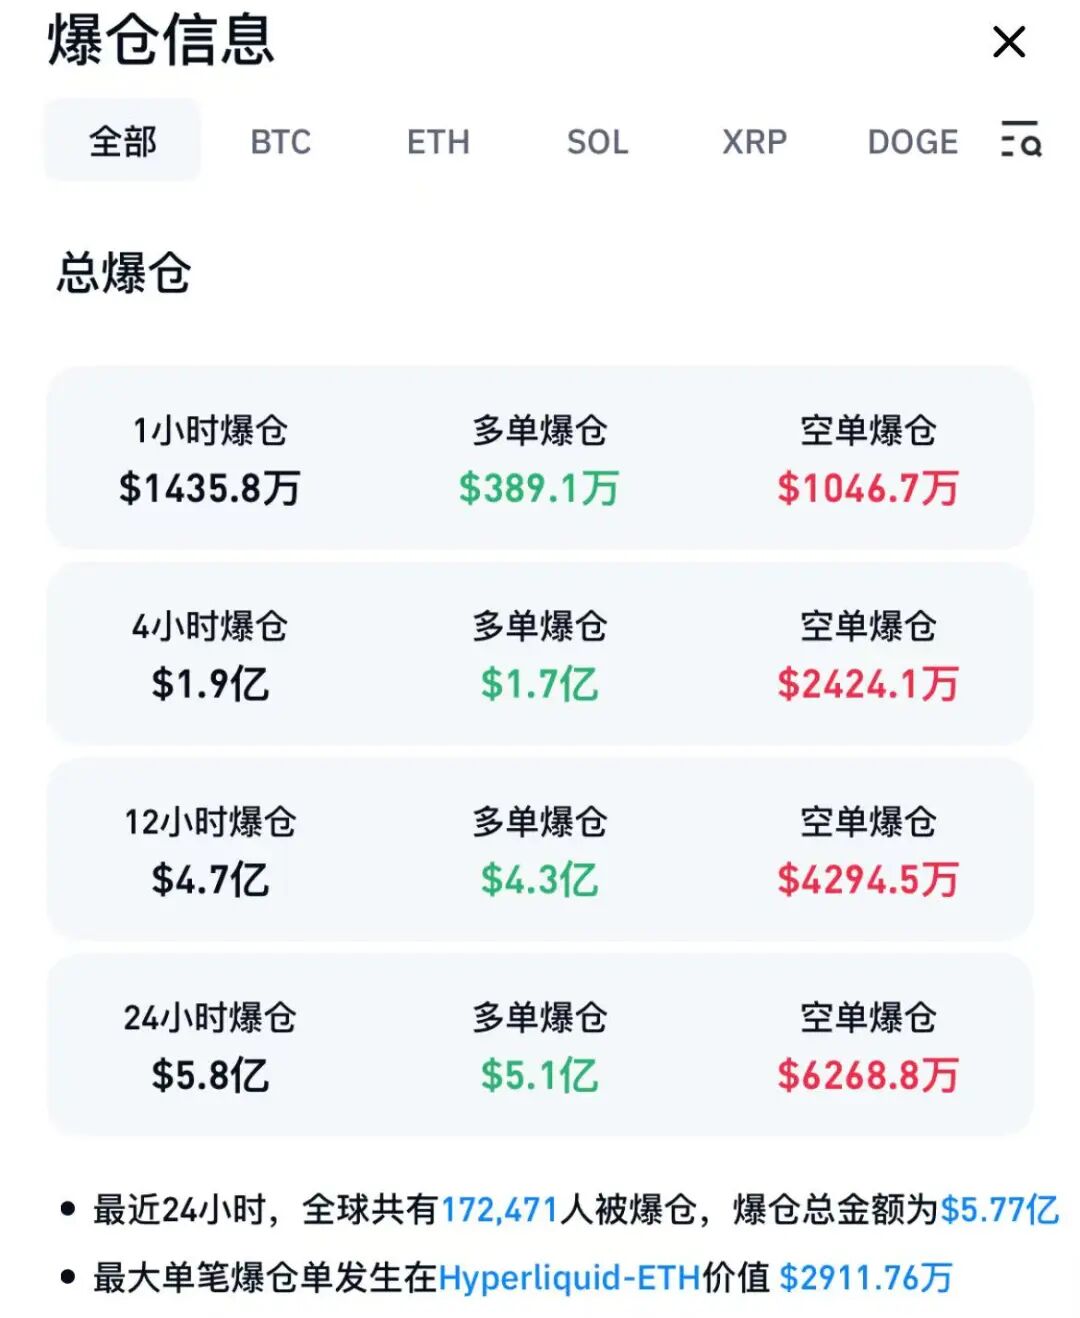Click the $5.77亿 total amount link
1080x1318 pixels.
(x=999, y=1210)
